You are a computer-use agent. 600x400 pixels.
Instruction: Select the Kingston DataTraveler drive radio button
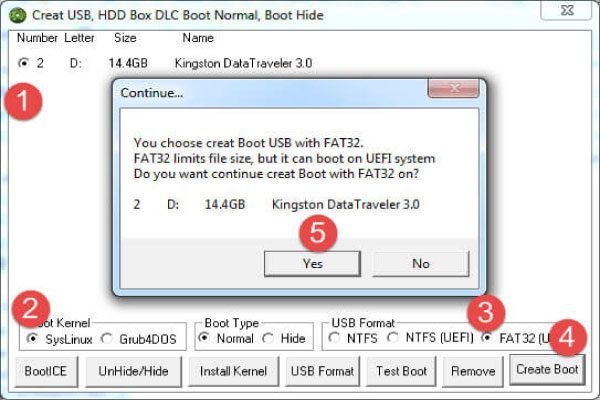tap(24, 63)
